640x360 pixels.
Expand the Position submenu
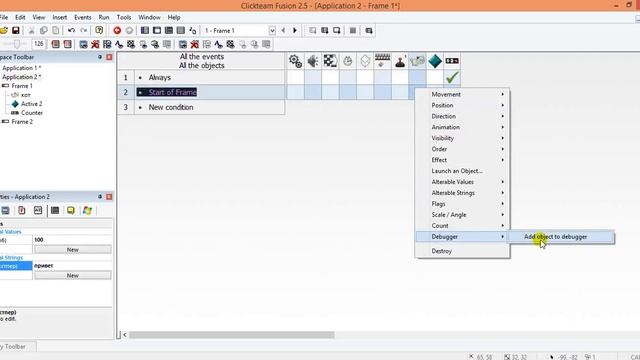[462, 105]
